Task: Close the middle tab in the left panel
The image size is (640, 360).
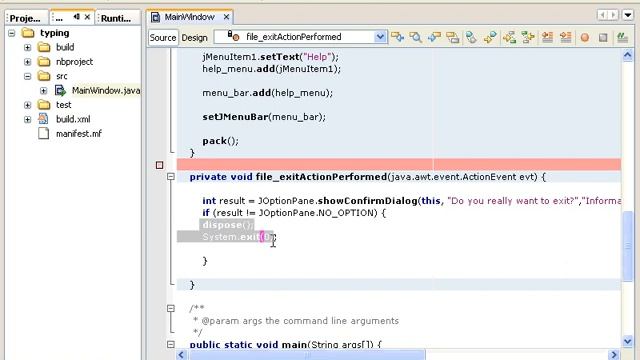Action: [87, 17]
